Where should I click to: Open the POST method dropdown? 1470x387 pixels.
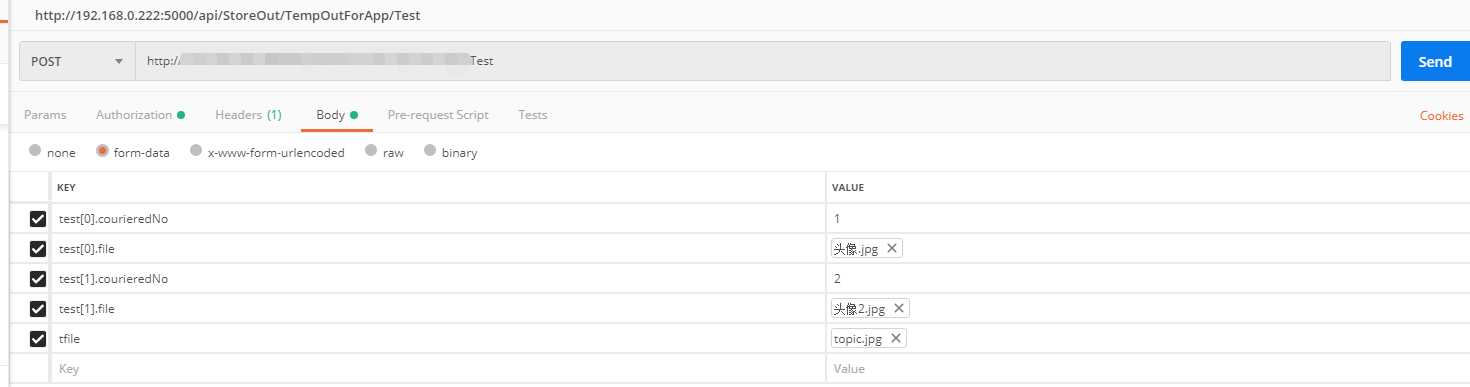tap(78, 61)
